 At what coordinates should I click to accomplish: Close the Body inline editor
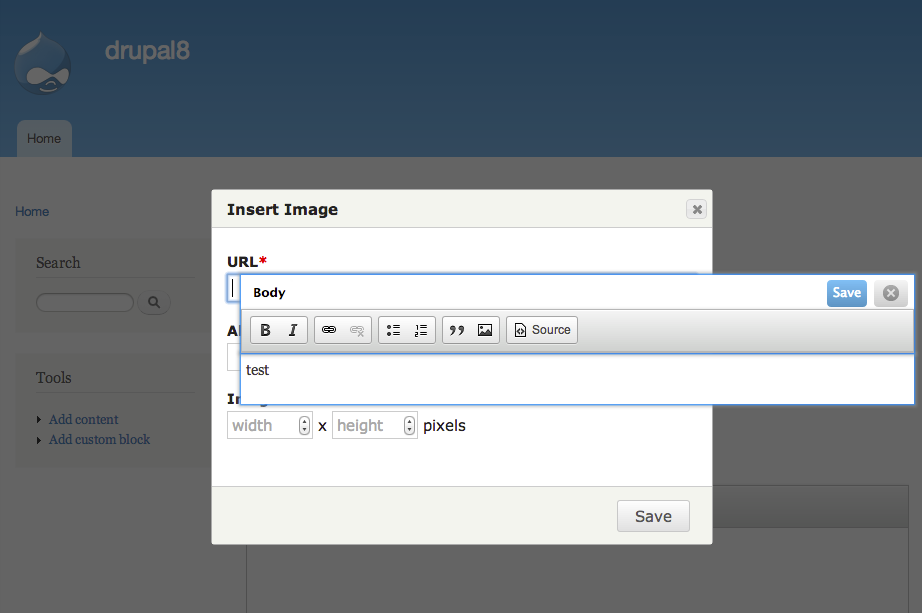[891, 293]
